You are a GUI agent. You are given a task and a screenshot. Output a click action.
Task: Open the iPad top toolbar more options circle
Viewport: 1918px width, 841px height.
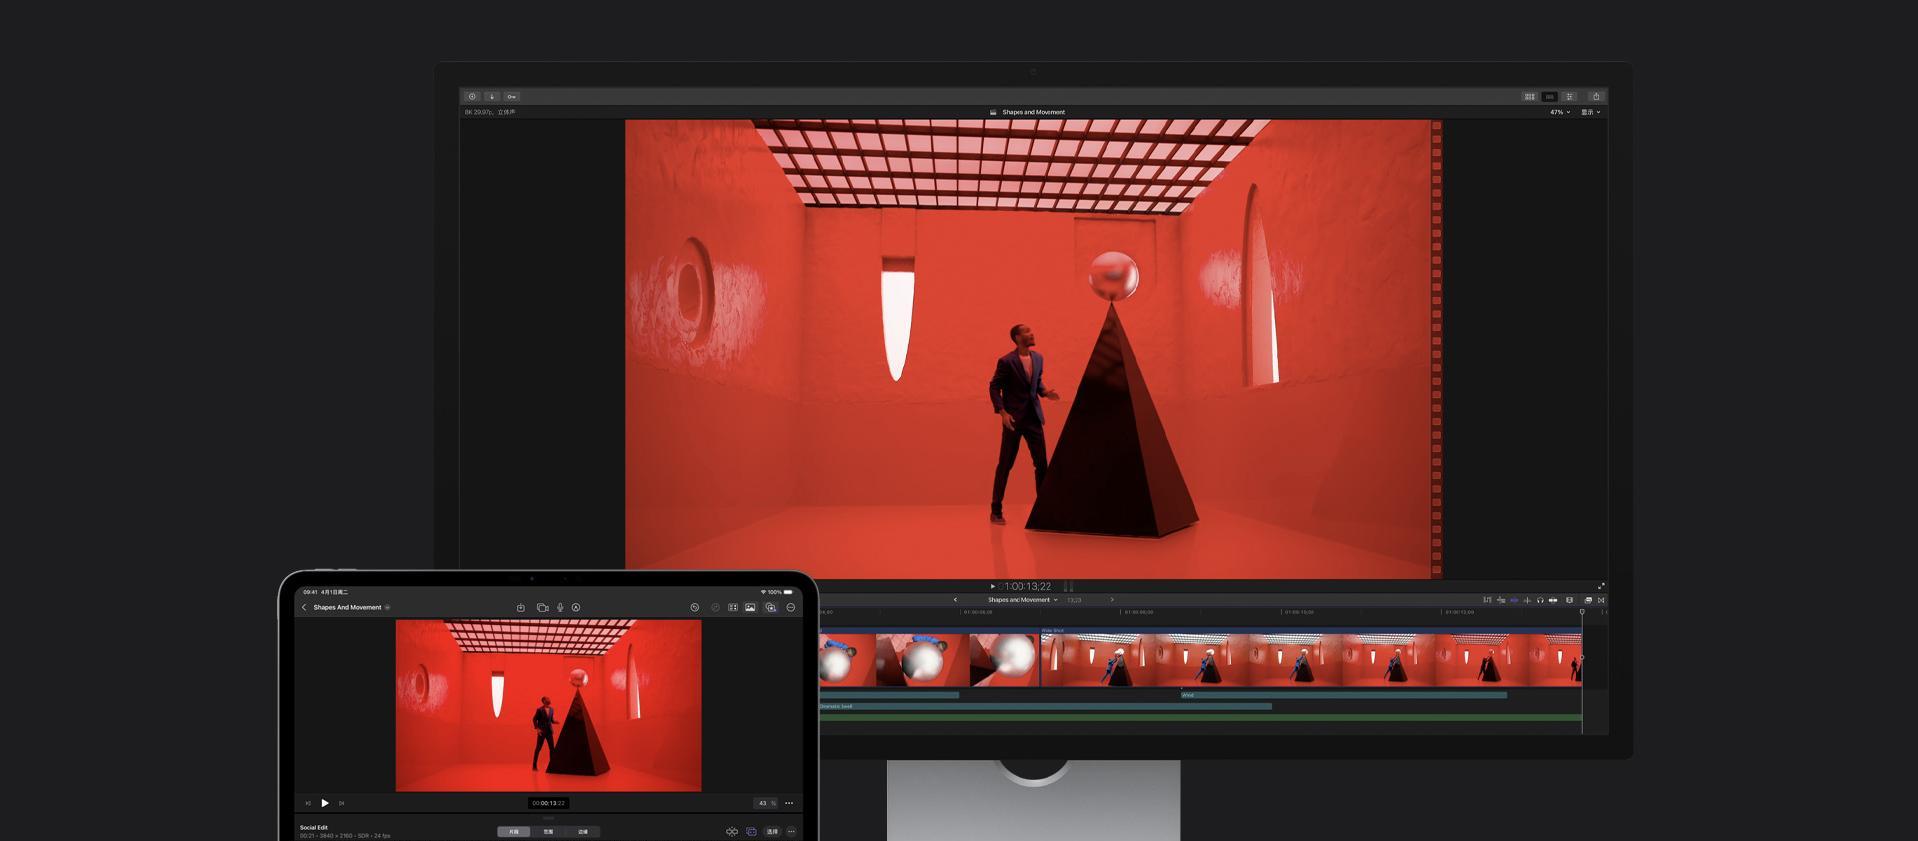[791, 607]
